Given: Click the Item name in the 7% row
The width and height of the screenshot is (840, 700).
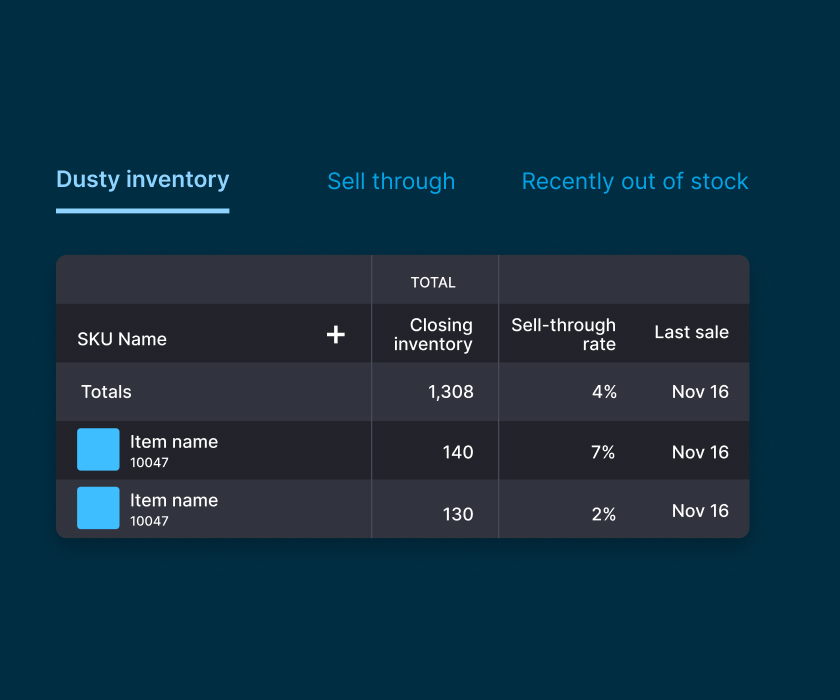Looking at the screenshot, I should (174, 442).
